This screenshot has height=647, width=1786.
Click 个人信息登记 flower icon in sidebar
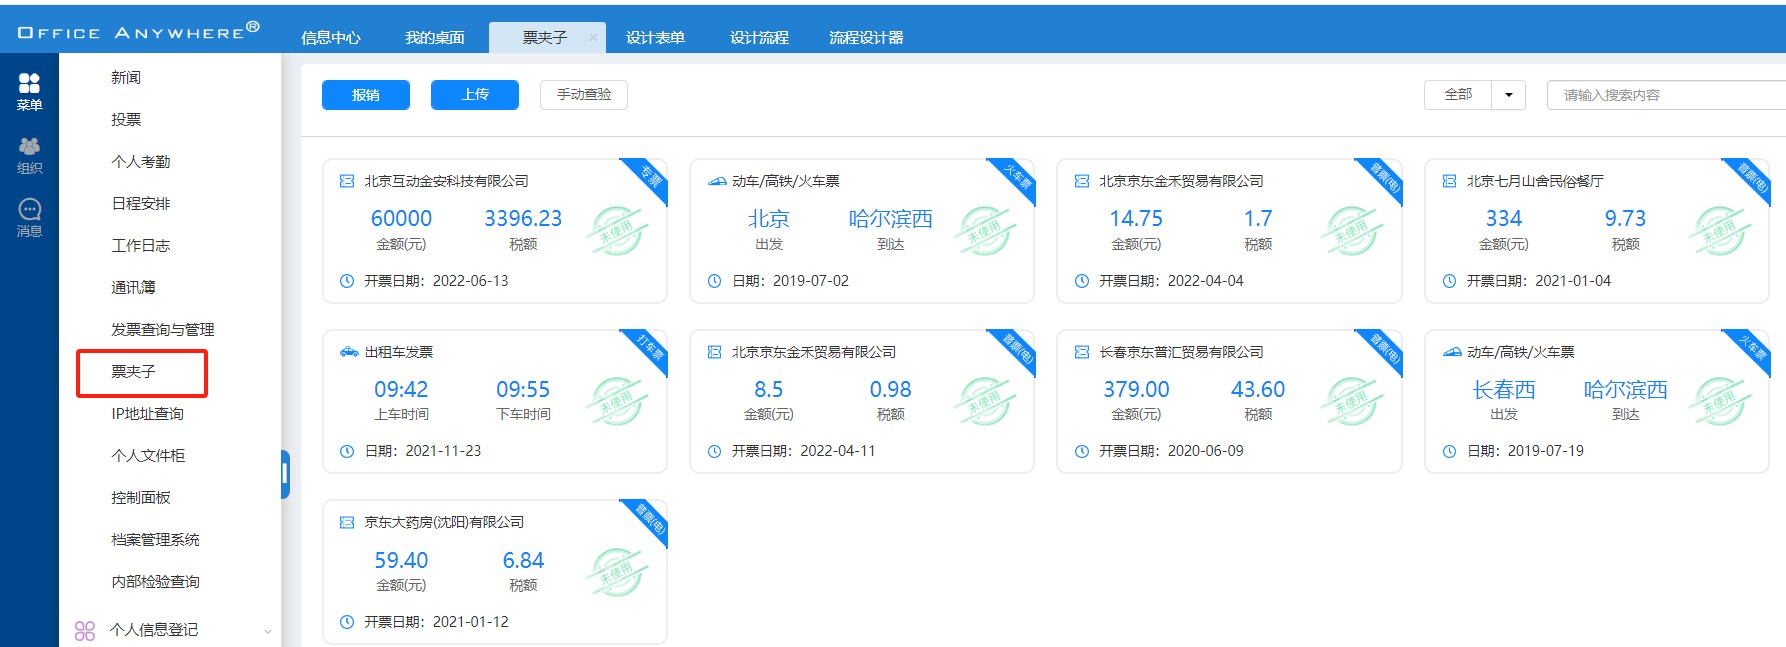pos(85,630)
